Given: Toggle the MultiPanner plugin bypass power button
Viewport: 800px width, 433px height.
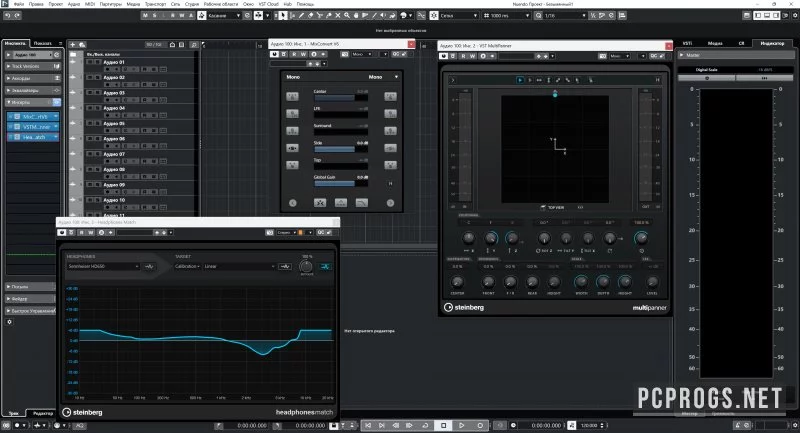Looking at the screenshot, I should coord(444,56).
